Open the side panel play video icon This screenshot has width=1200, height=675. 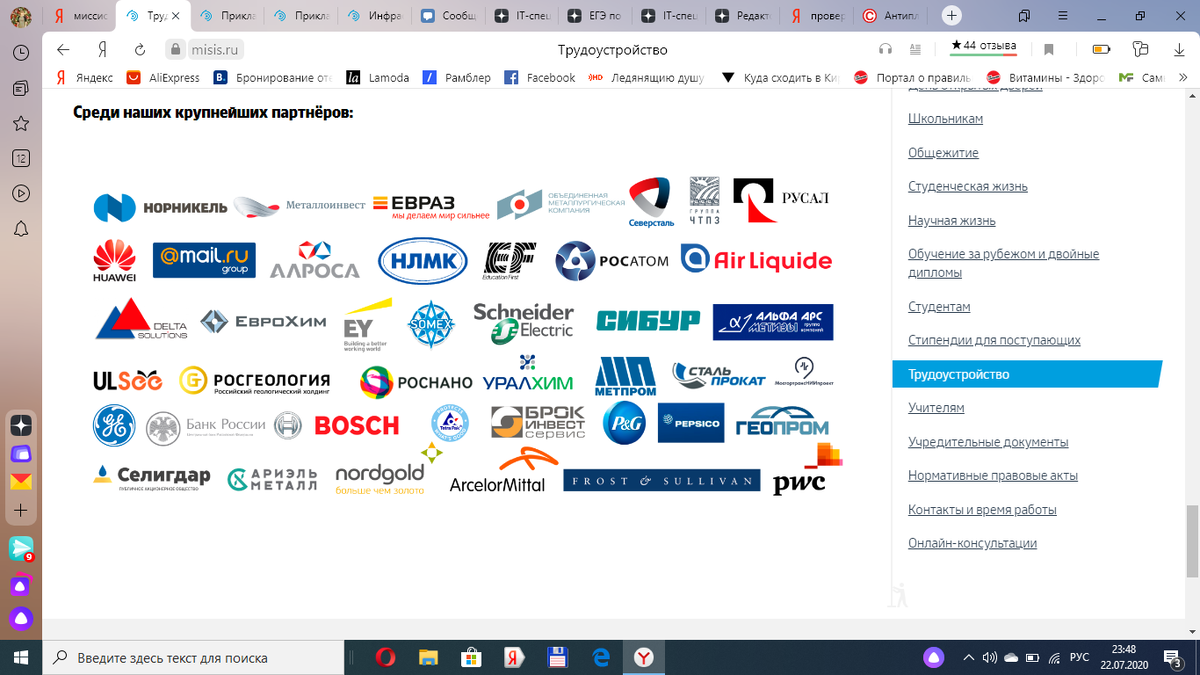click(x=21, y=193)
